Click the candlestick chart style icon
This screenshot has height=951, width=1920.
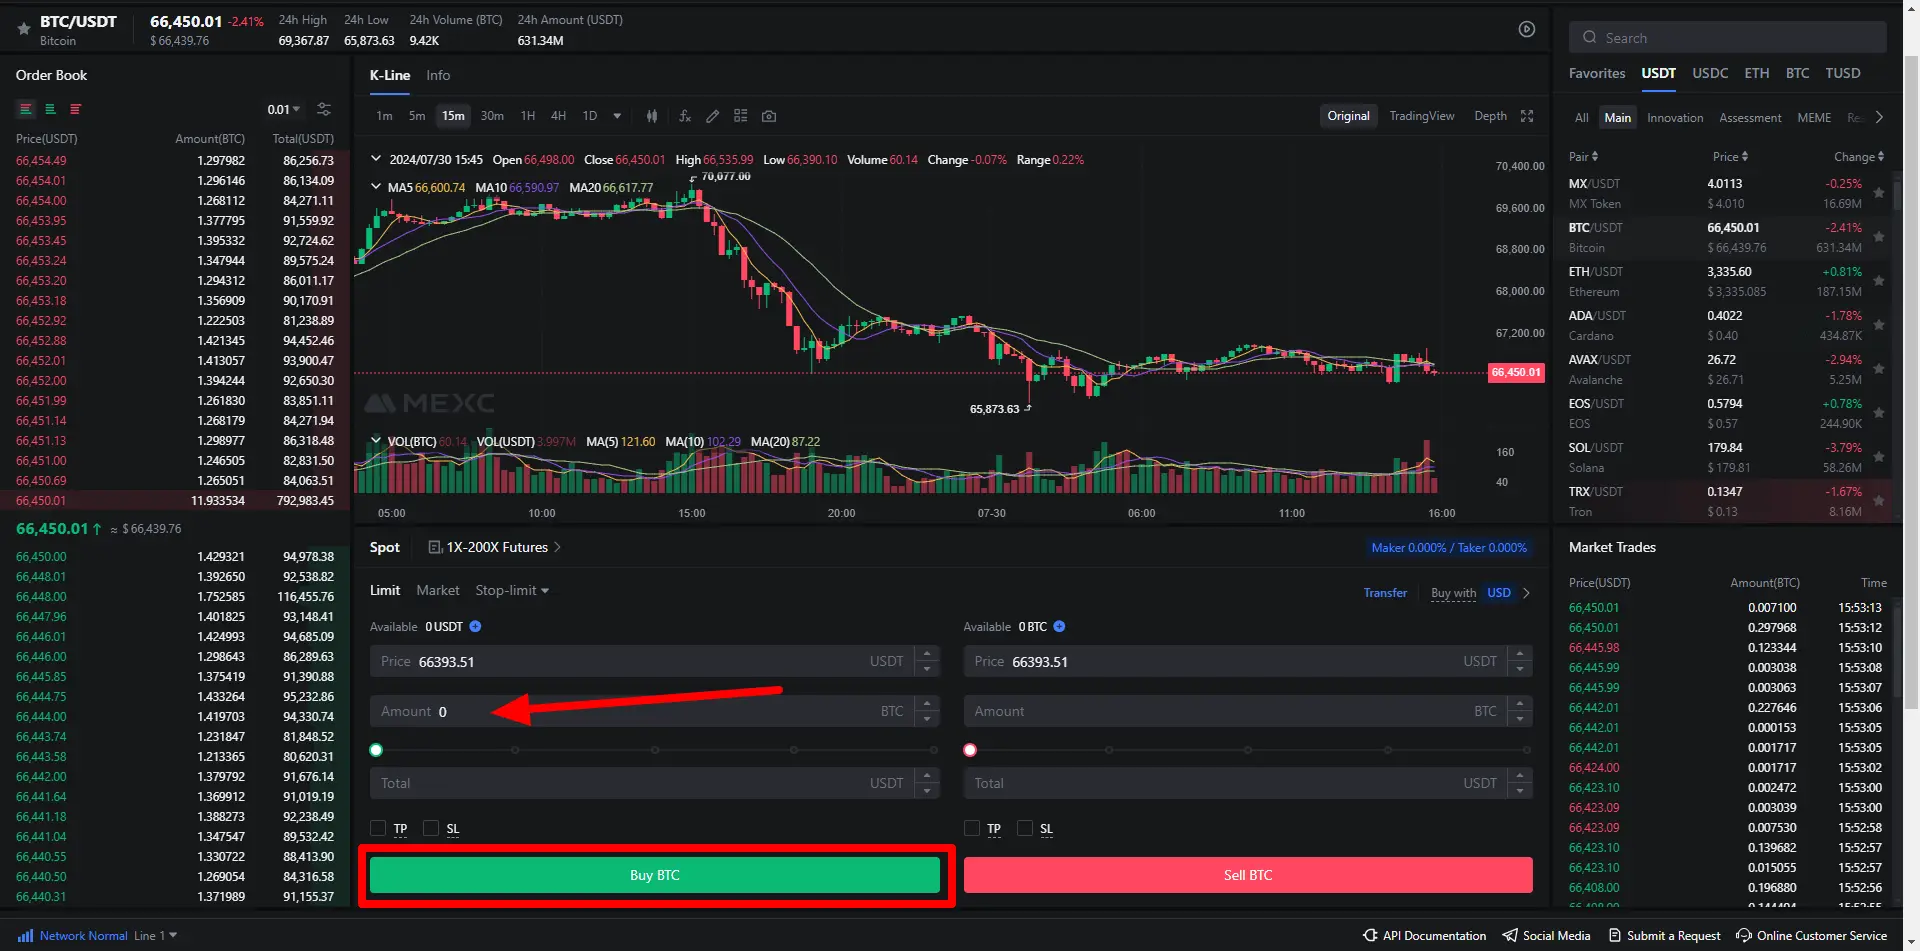[652, 116]
